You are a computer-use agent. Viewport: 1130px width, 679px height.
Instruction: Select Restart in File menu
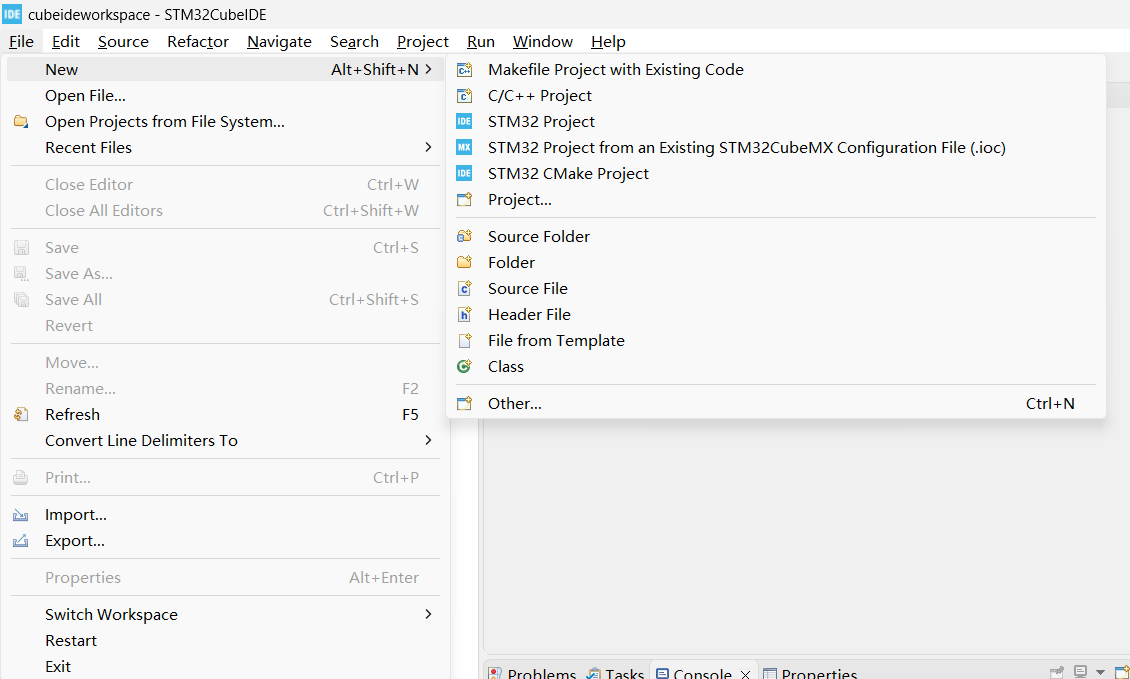(225, 641)
